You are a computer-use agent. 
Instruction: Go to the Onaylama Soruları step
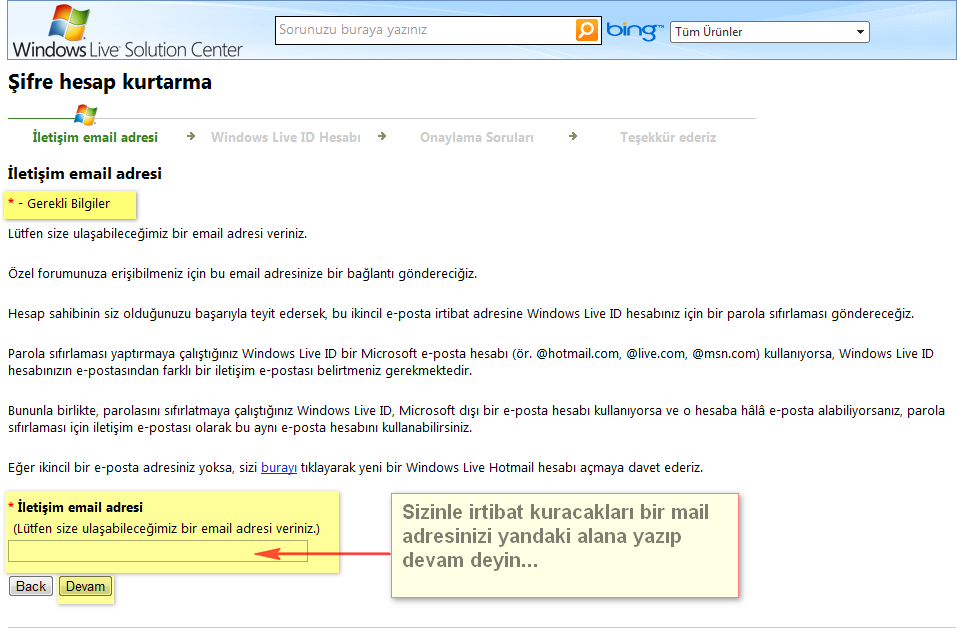click(476, 137)
